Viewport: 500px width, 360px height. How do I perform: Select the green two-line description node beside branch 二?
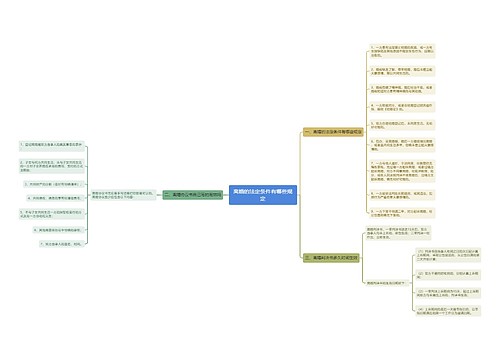coord(123,195)
